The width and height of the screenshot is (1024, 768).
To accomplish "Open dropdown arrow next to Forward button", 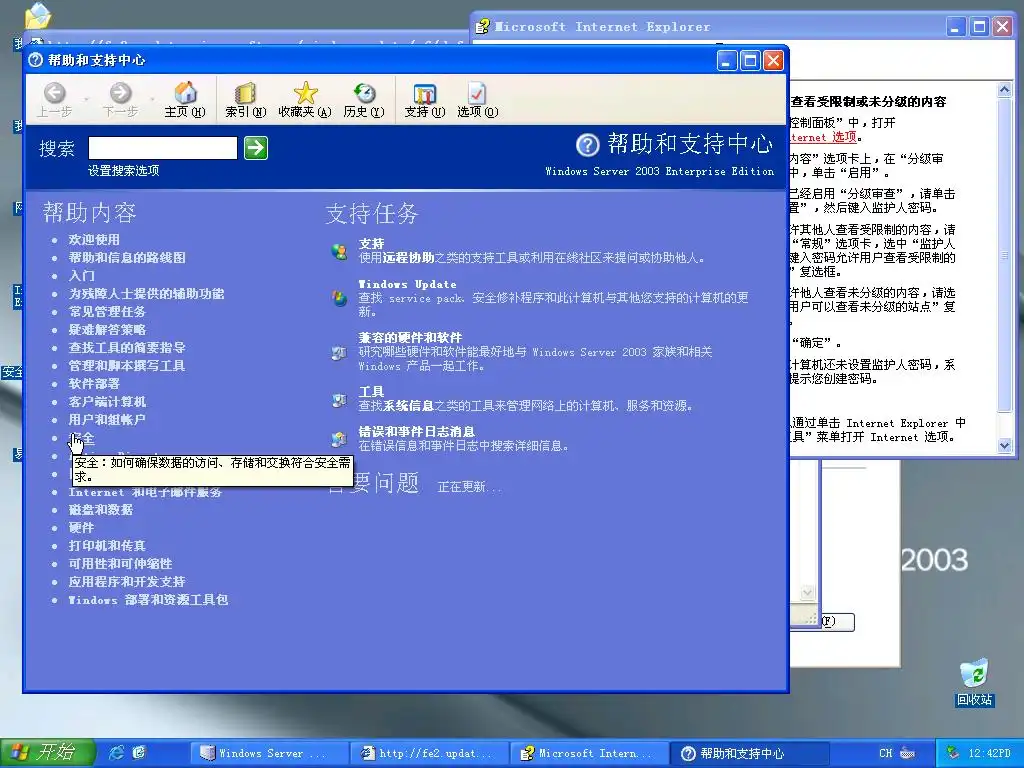I will click(x=152, y=99).
